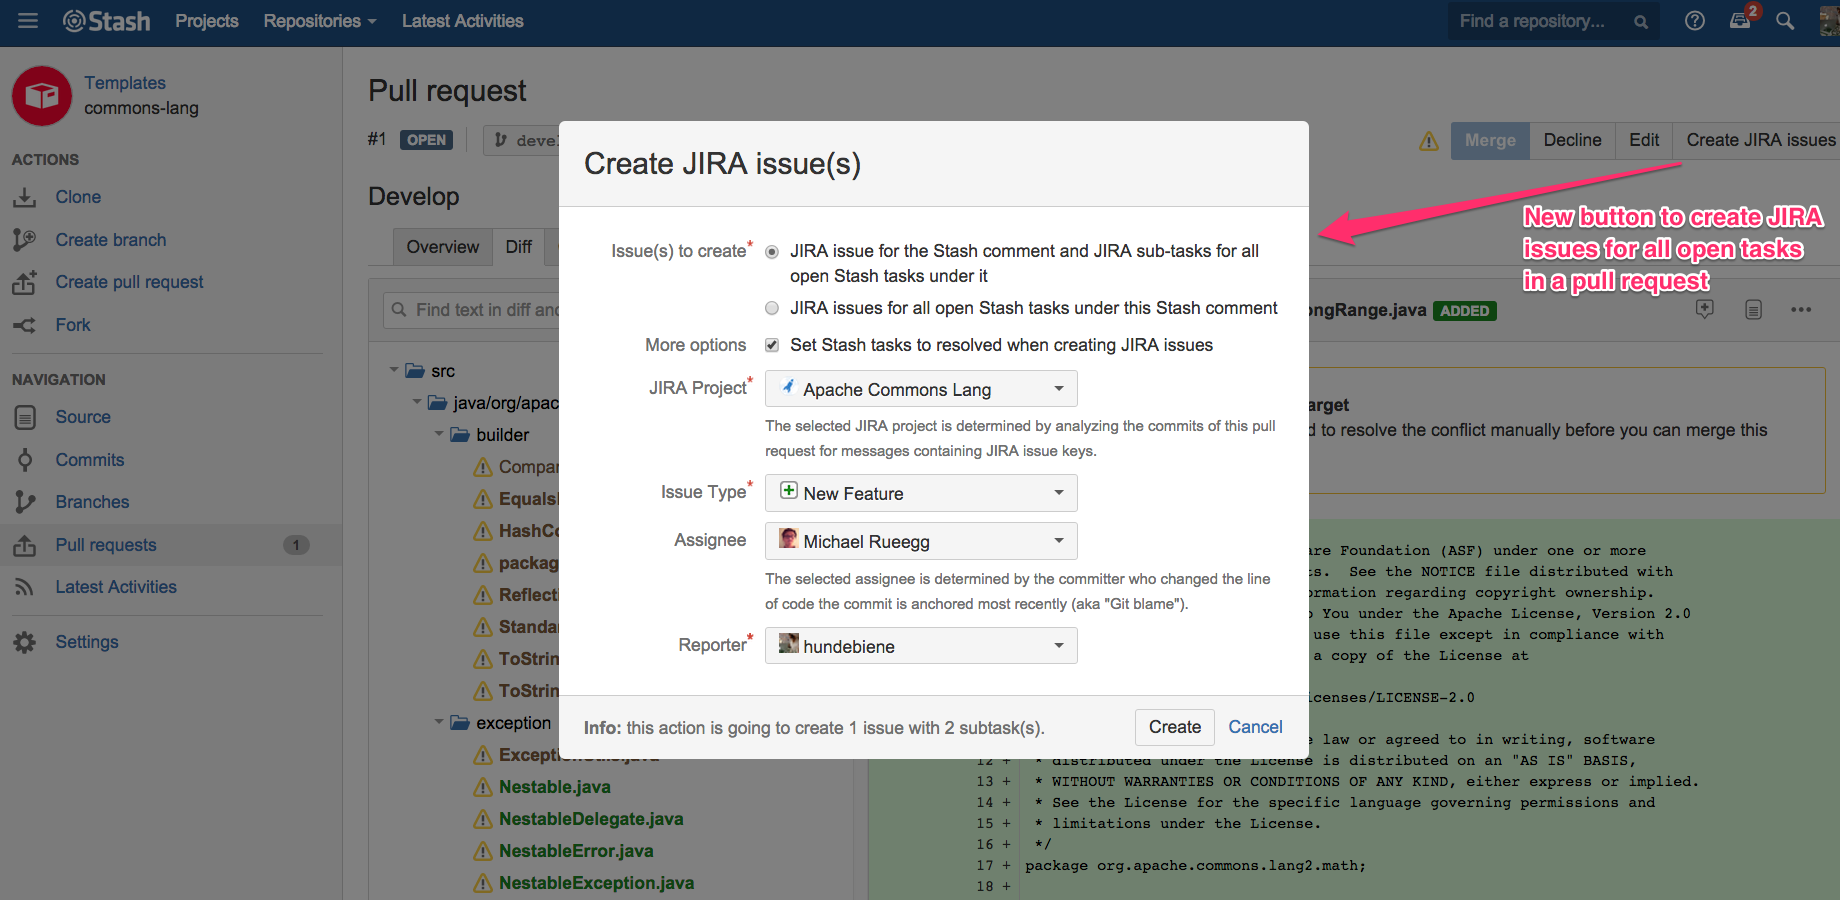Click the Branches icon
Viewport: 1840px width, 900px height.
(25, 502)
